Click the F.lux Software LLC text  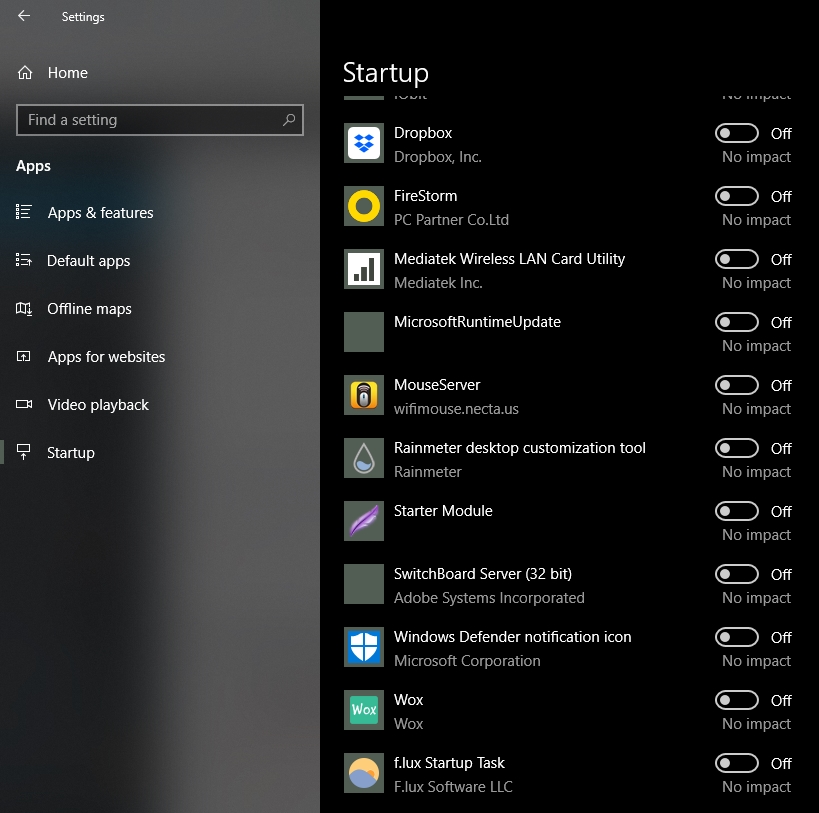[453, 787]
